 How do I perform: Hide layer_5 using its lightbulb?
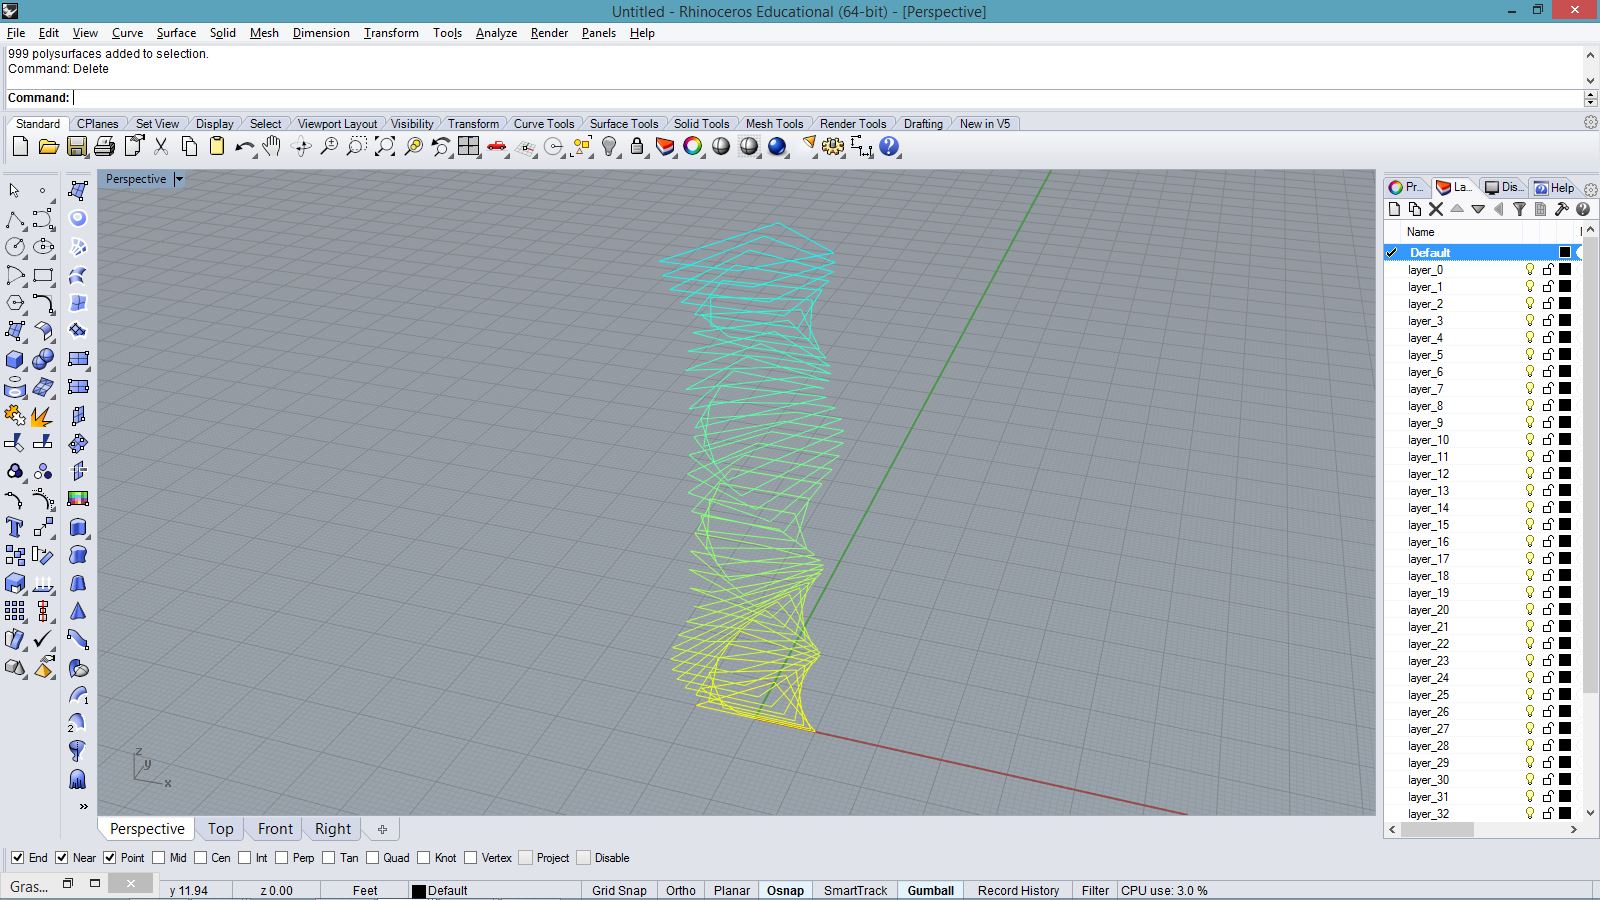tap(1529, 355)
